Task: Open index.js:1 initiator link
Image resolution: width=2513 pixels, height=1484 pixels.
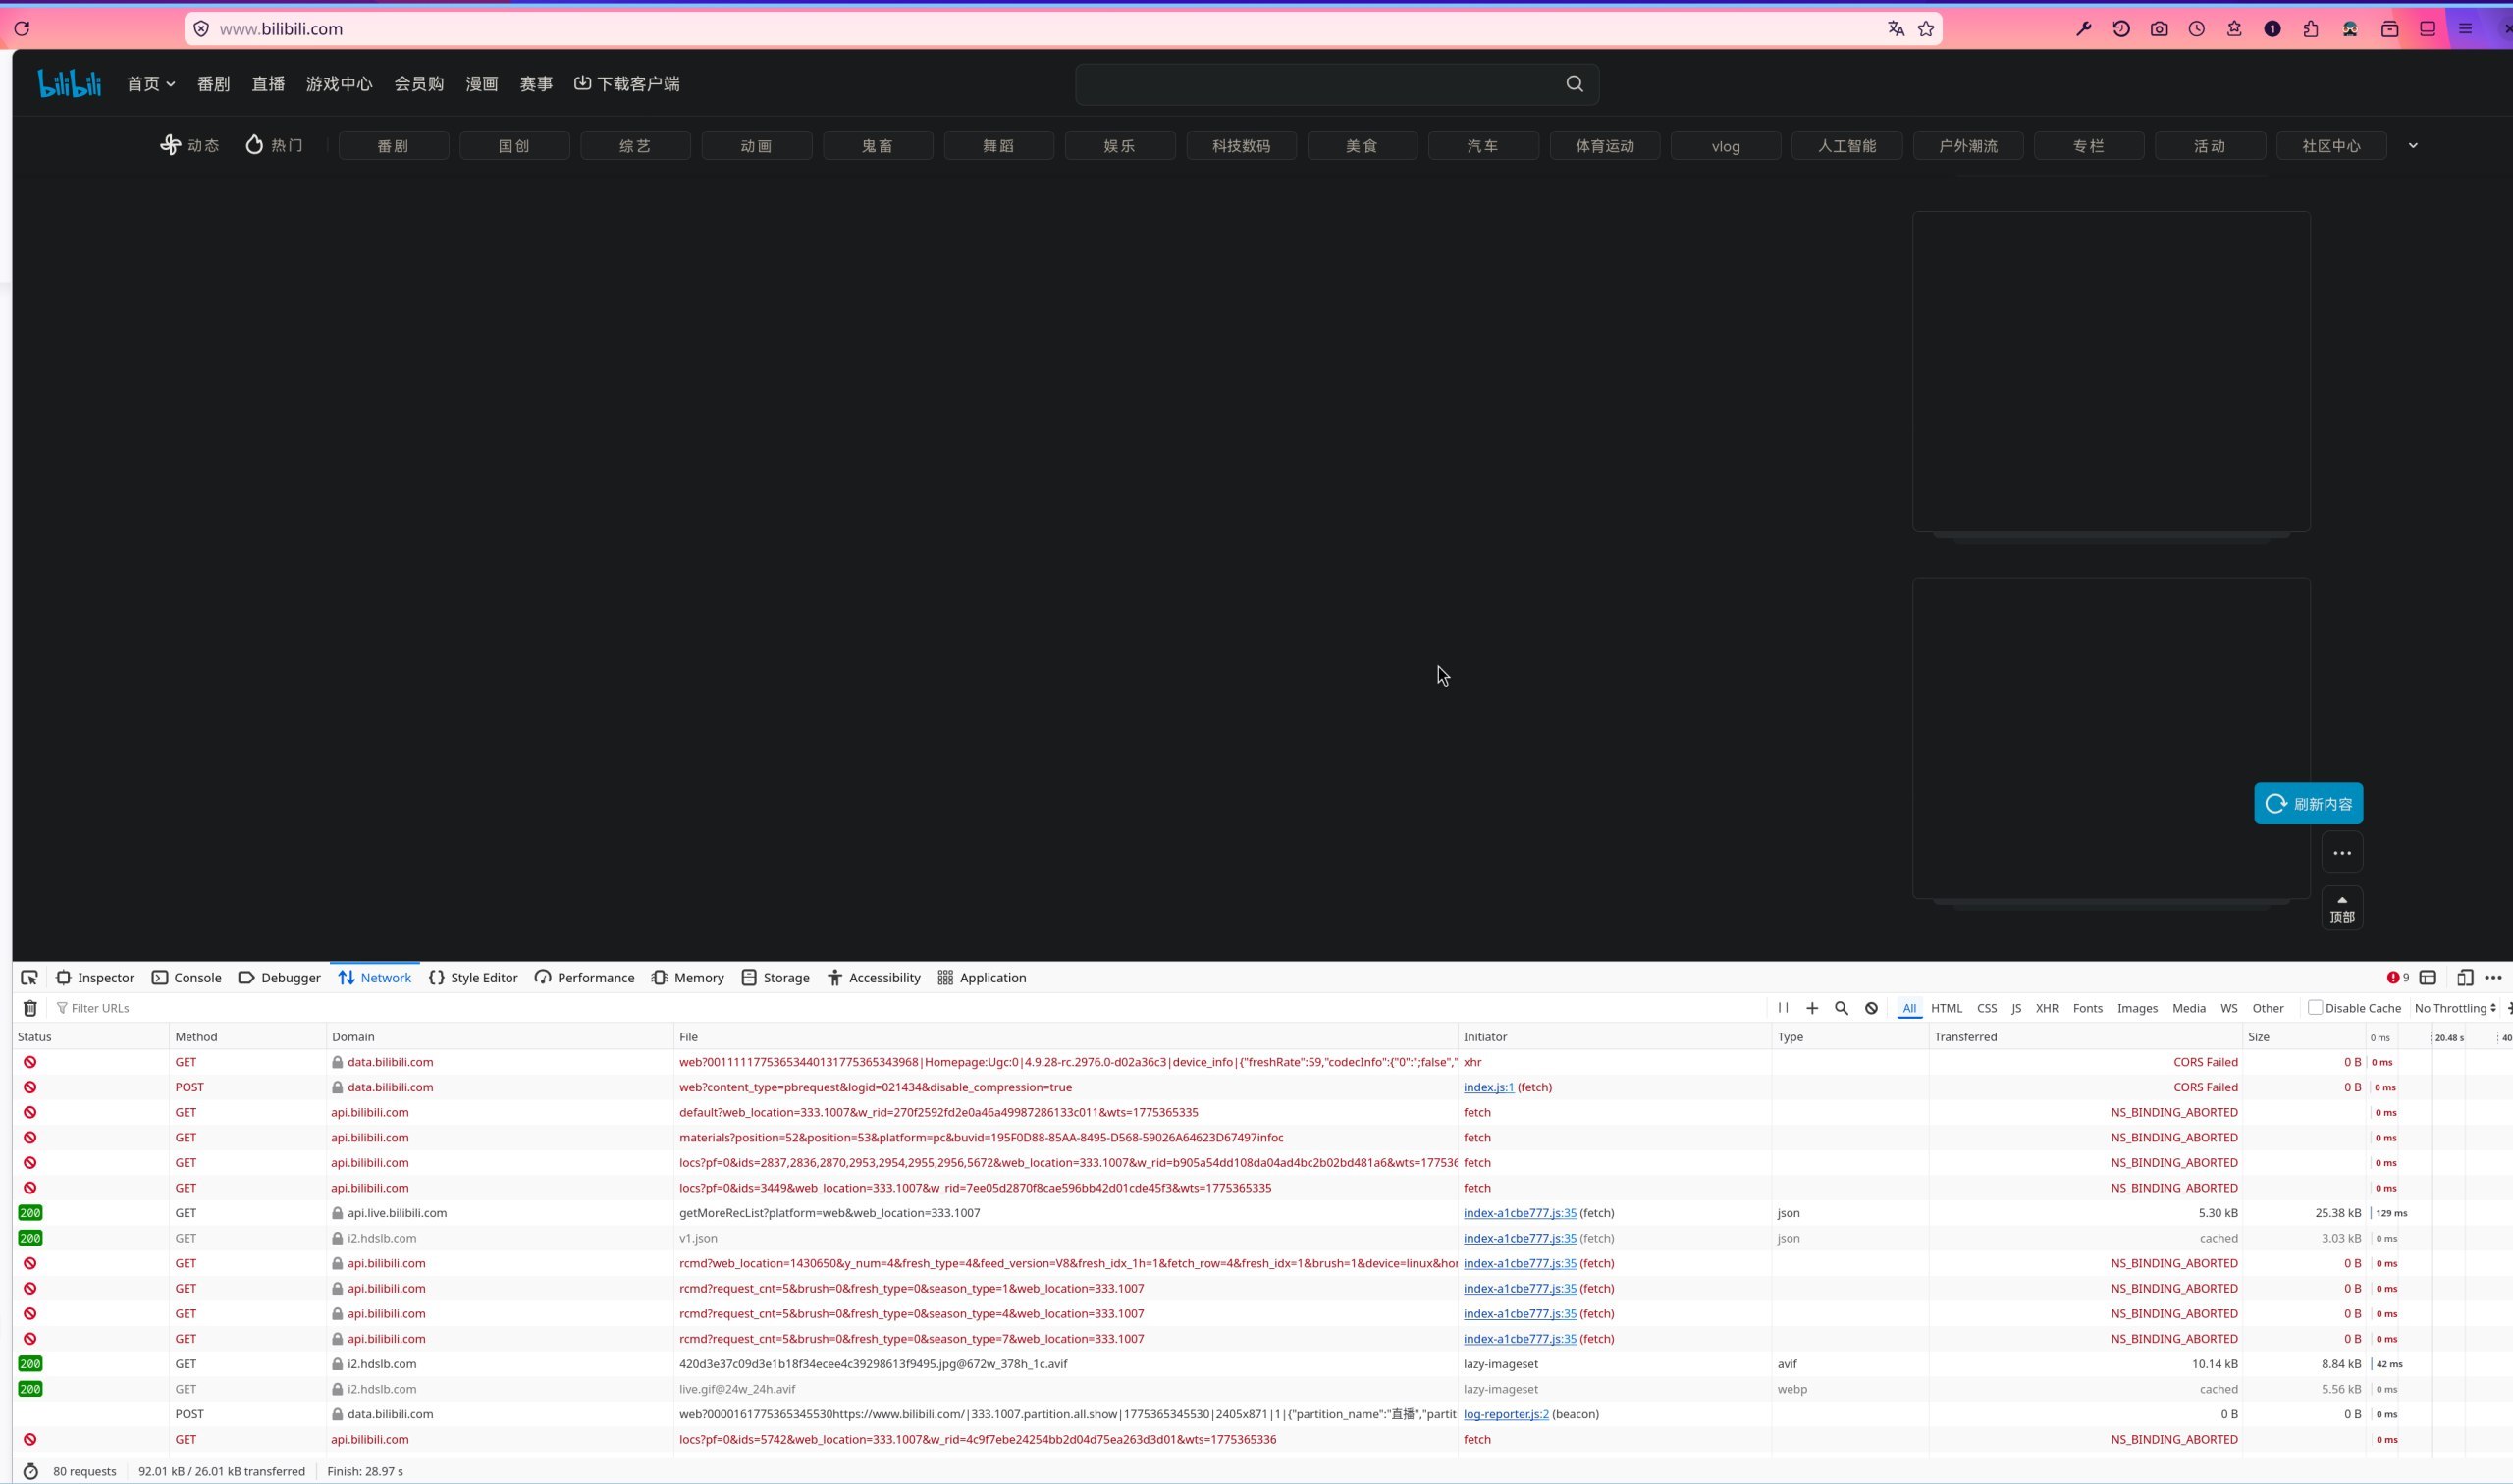Action: pos(1488,1087)
